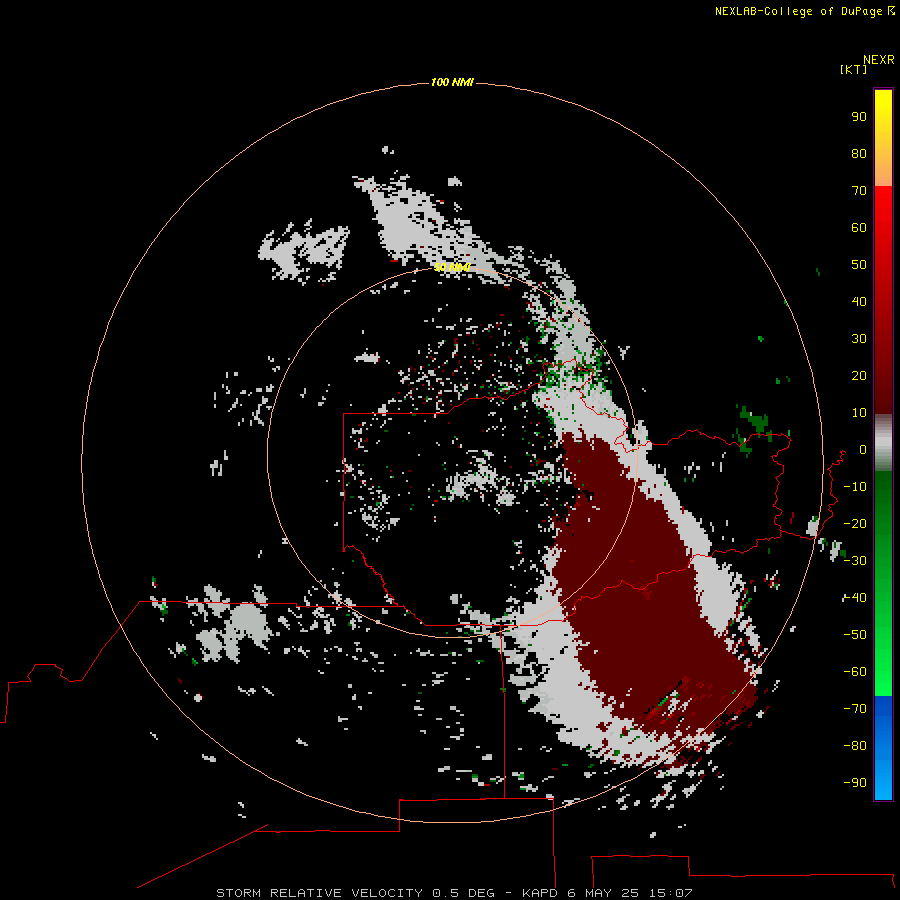Click the 50 knot colorbar label
This screenshot has height=900, width=900.
(859, 264)
